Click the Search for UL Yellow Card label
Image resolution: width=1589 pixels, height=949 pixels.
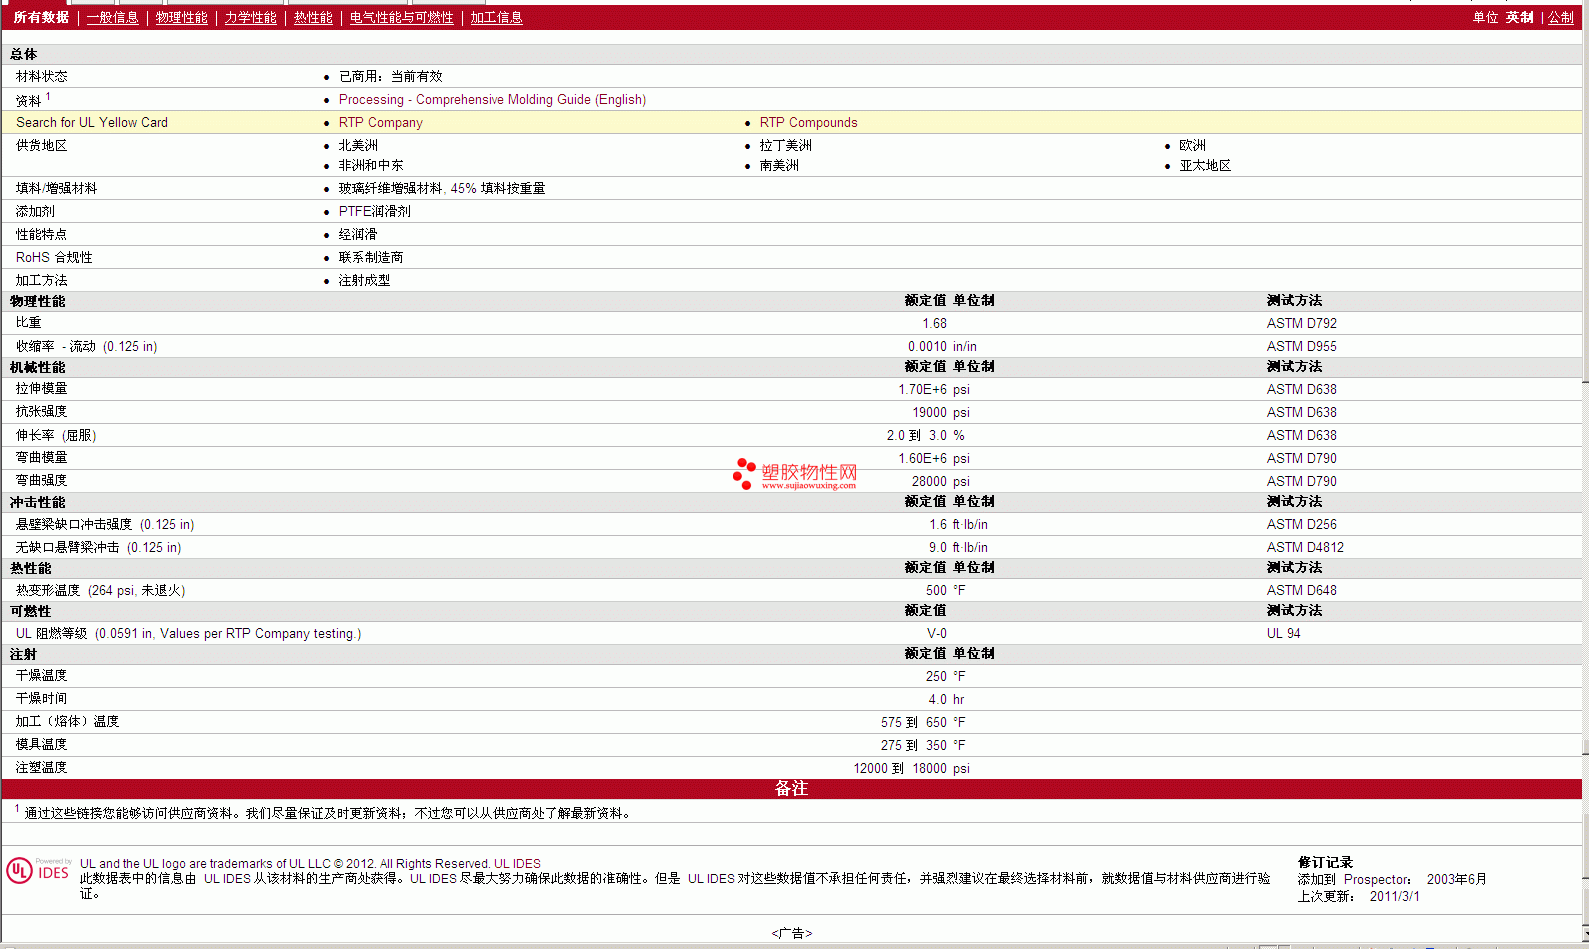coord(92,122)
